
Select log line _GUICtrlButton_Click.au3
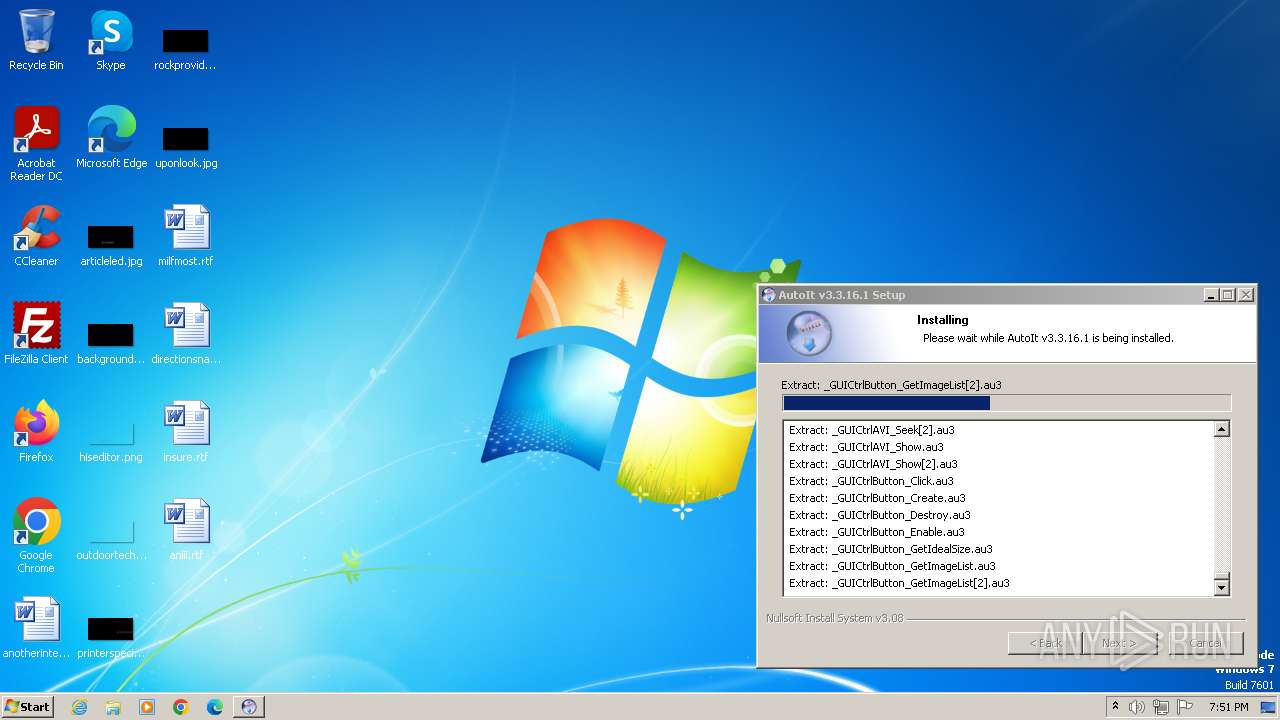click(x=871, y=481)
